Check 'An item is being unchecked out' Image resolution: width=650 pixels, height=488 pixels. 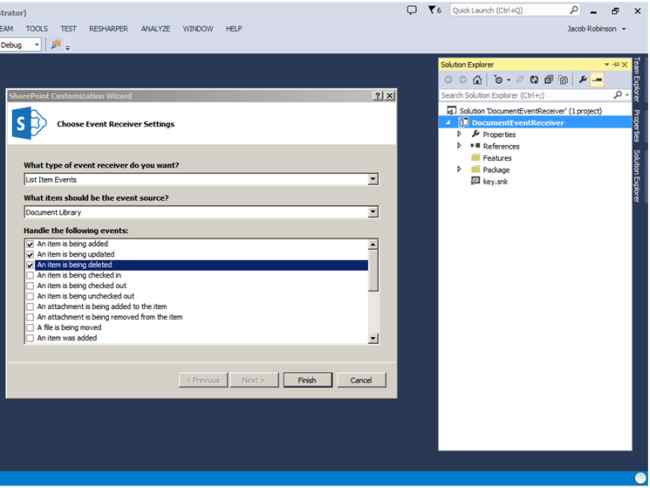click(x=30, y=296)
